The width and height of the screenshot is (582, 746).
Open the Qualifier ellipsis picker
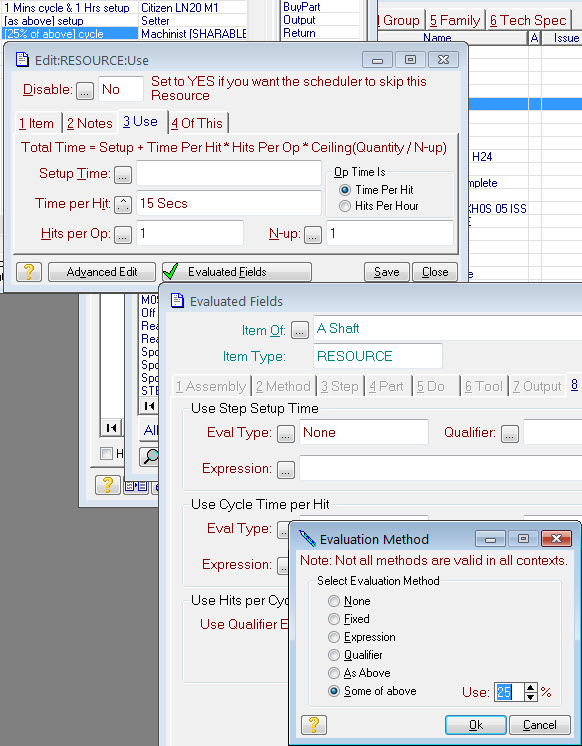point(509,434)
